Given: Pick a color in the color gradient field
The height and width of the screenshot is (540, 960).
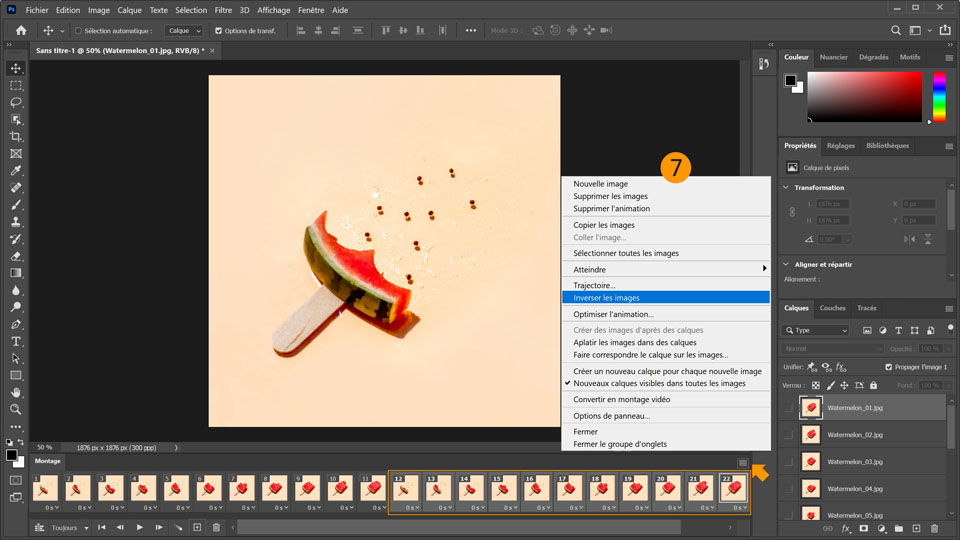Looking at the screenshot, I should coord(864,98).
